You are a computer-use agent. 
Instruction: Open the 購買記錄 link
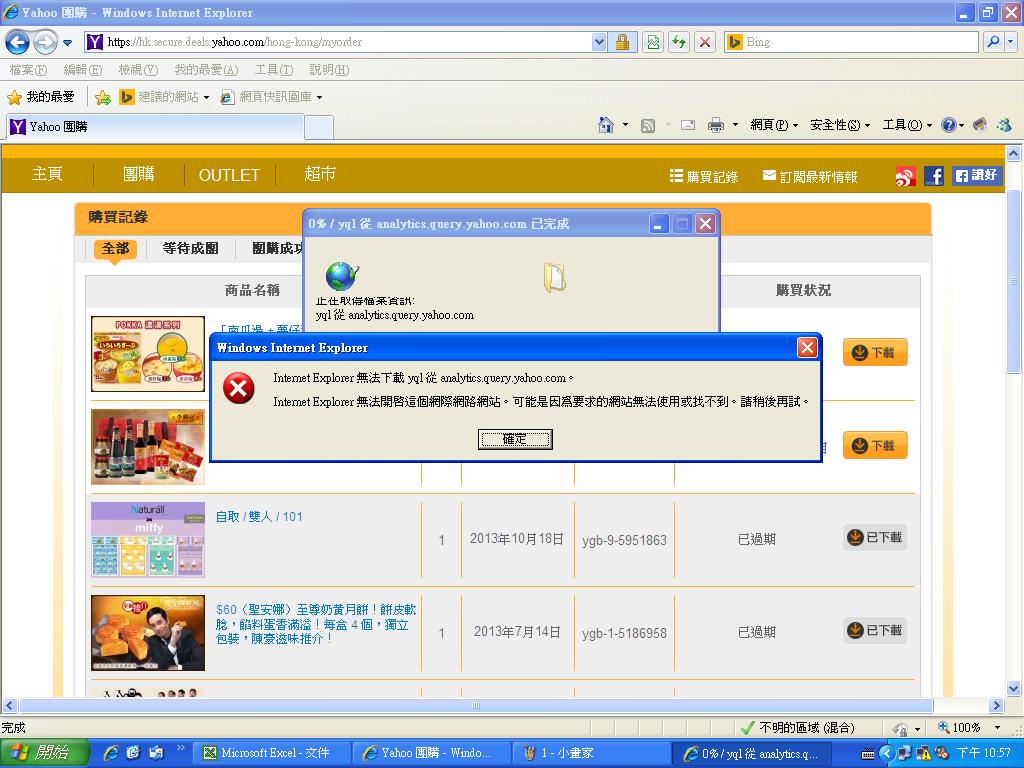point(704,176)
